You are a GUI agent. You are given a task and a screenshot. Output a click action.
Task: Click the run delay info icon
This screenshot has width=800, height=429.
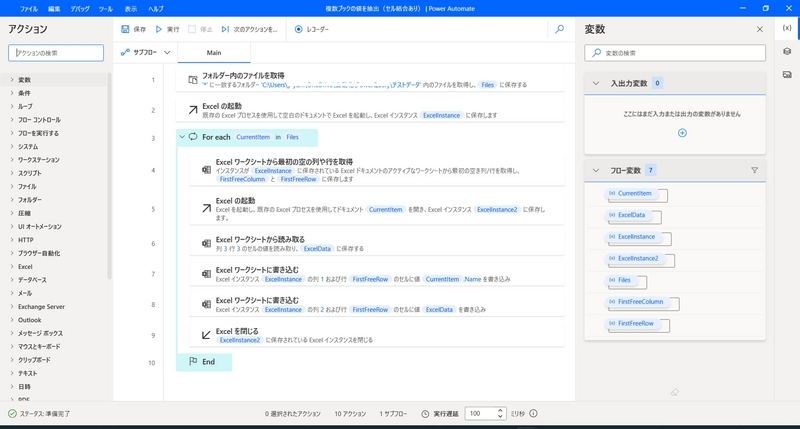[x=533, y=414]
